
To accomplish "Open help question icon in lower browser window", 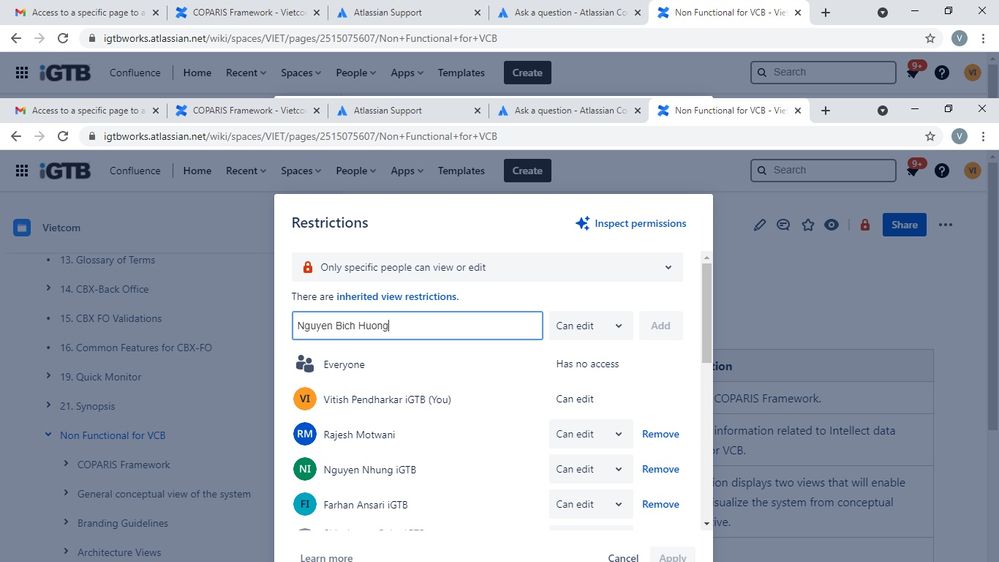I will click(942, 171).
